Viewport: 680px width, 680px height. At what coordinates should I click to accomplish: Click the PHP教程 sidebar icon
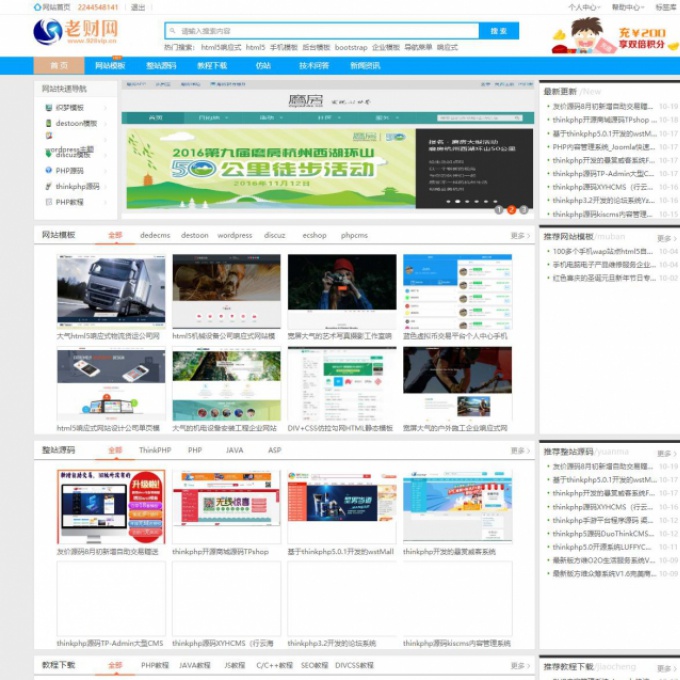click(49, 202)
